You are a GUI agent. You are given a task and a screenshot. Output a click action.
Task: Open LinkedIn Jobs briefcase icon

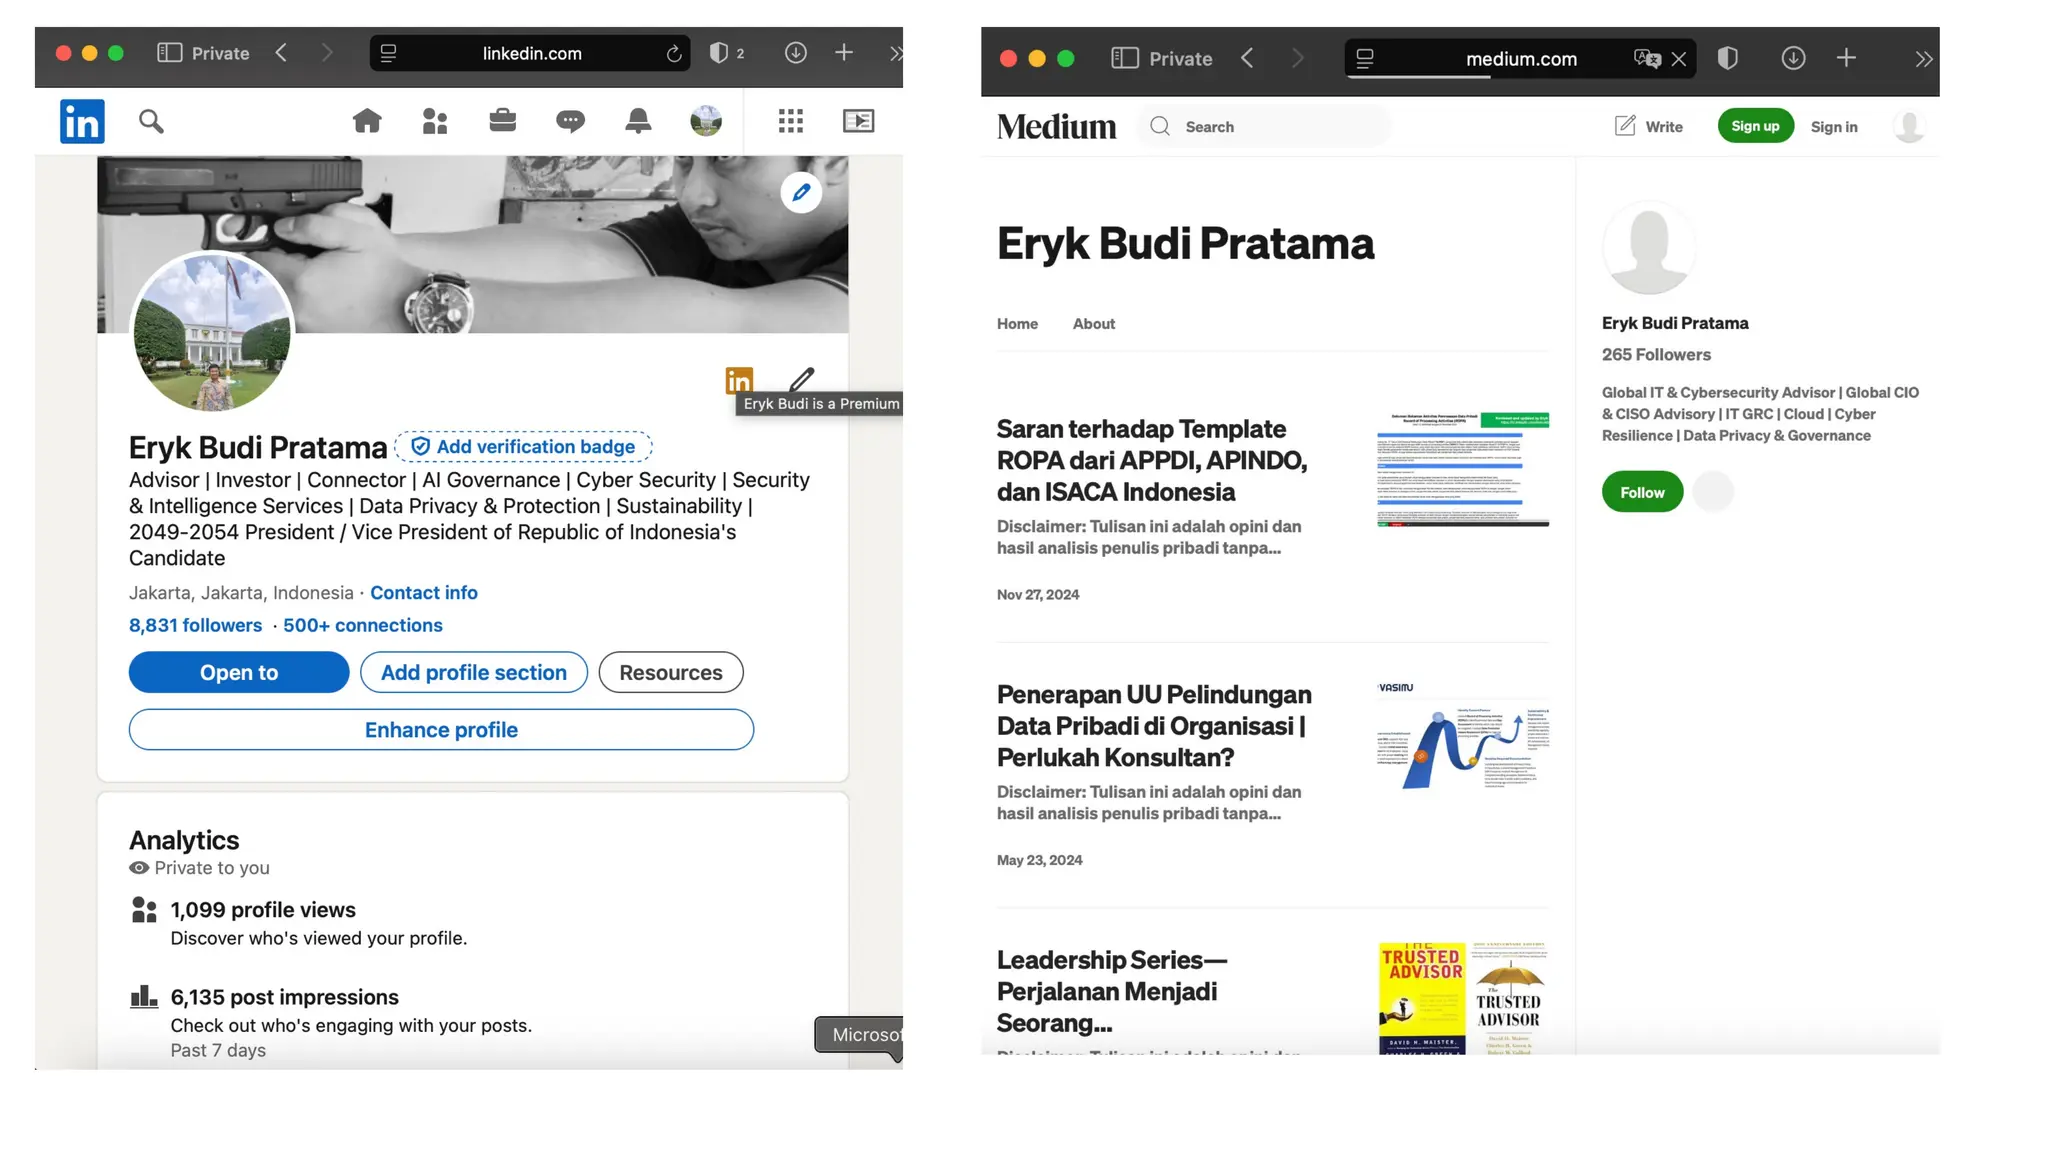502,121
